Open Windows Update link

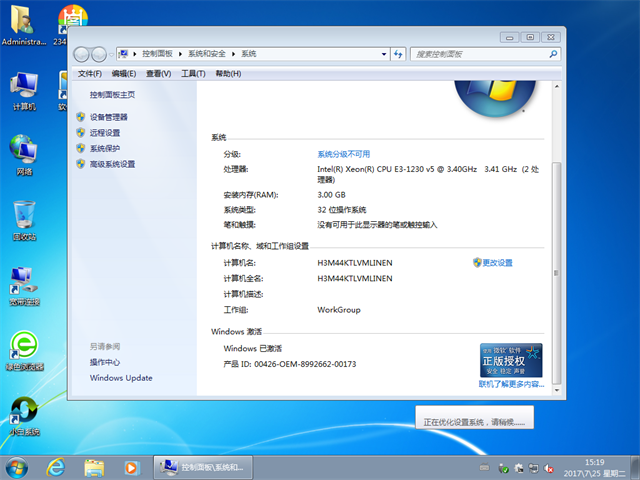click(x=121, y=378)
